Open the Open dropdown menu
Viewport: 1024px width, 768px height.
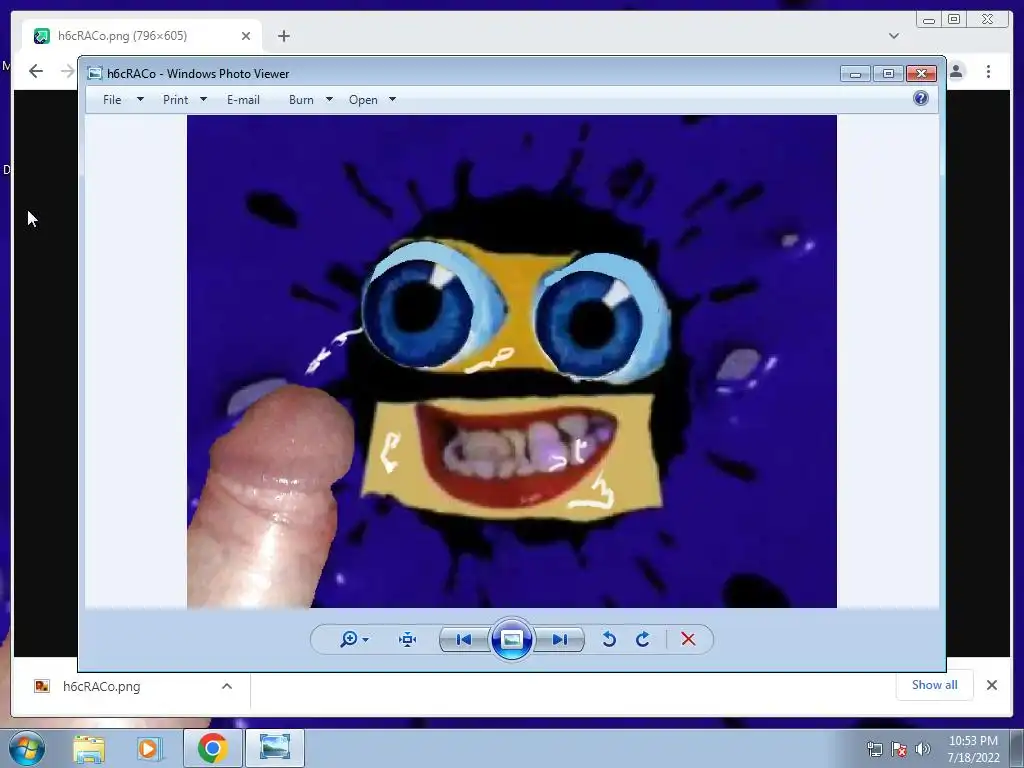pos(372,100)
